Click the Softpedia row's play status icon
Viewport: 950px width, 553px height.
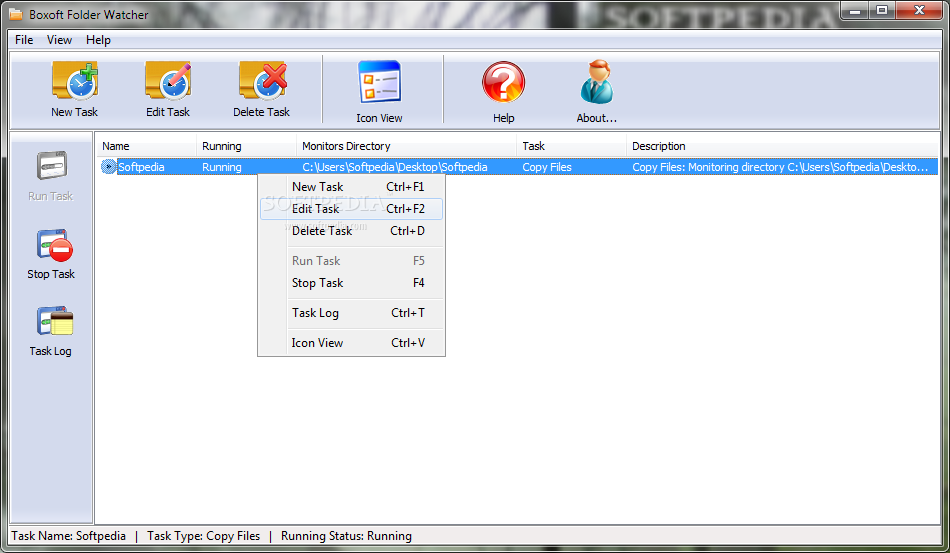[x=108, y=167]
